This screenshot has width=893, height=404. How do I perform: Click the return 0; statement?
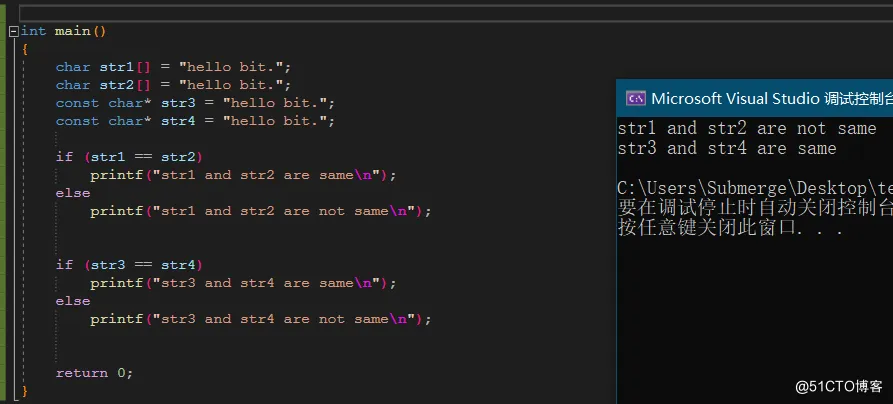pos(94,373)
